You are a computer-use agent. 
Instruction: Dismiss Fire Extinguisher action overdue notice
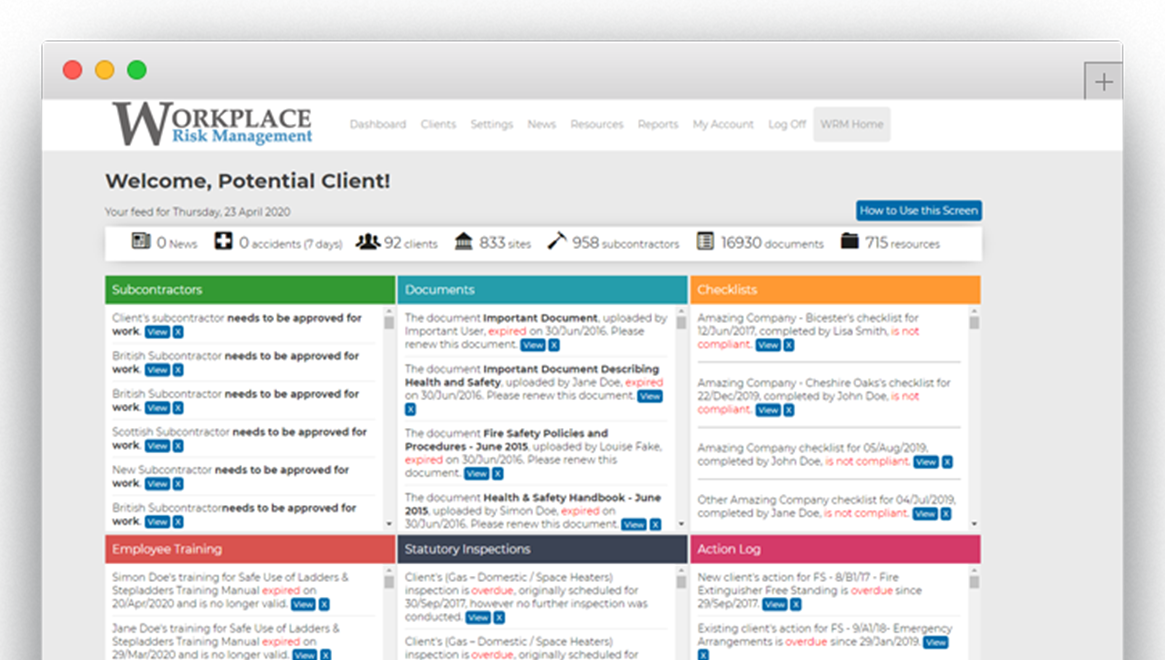pyautogui.click(x=796, y=604)
